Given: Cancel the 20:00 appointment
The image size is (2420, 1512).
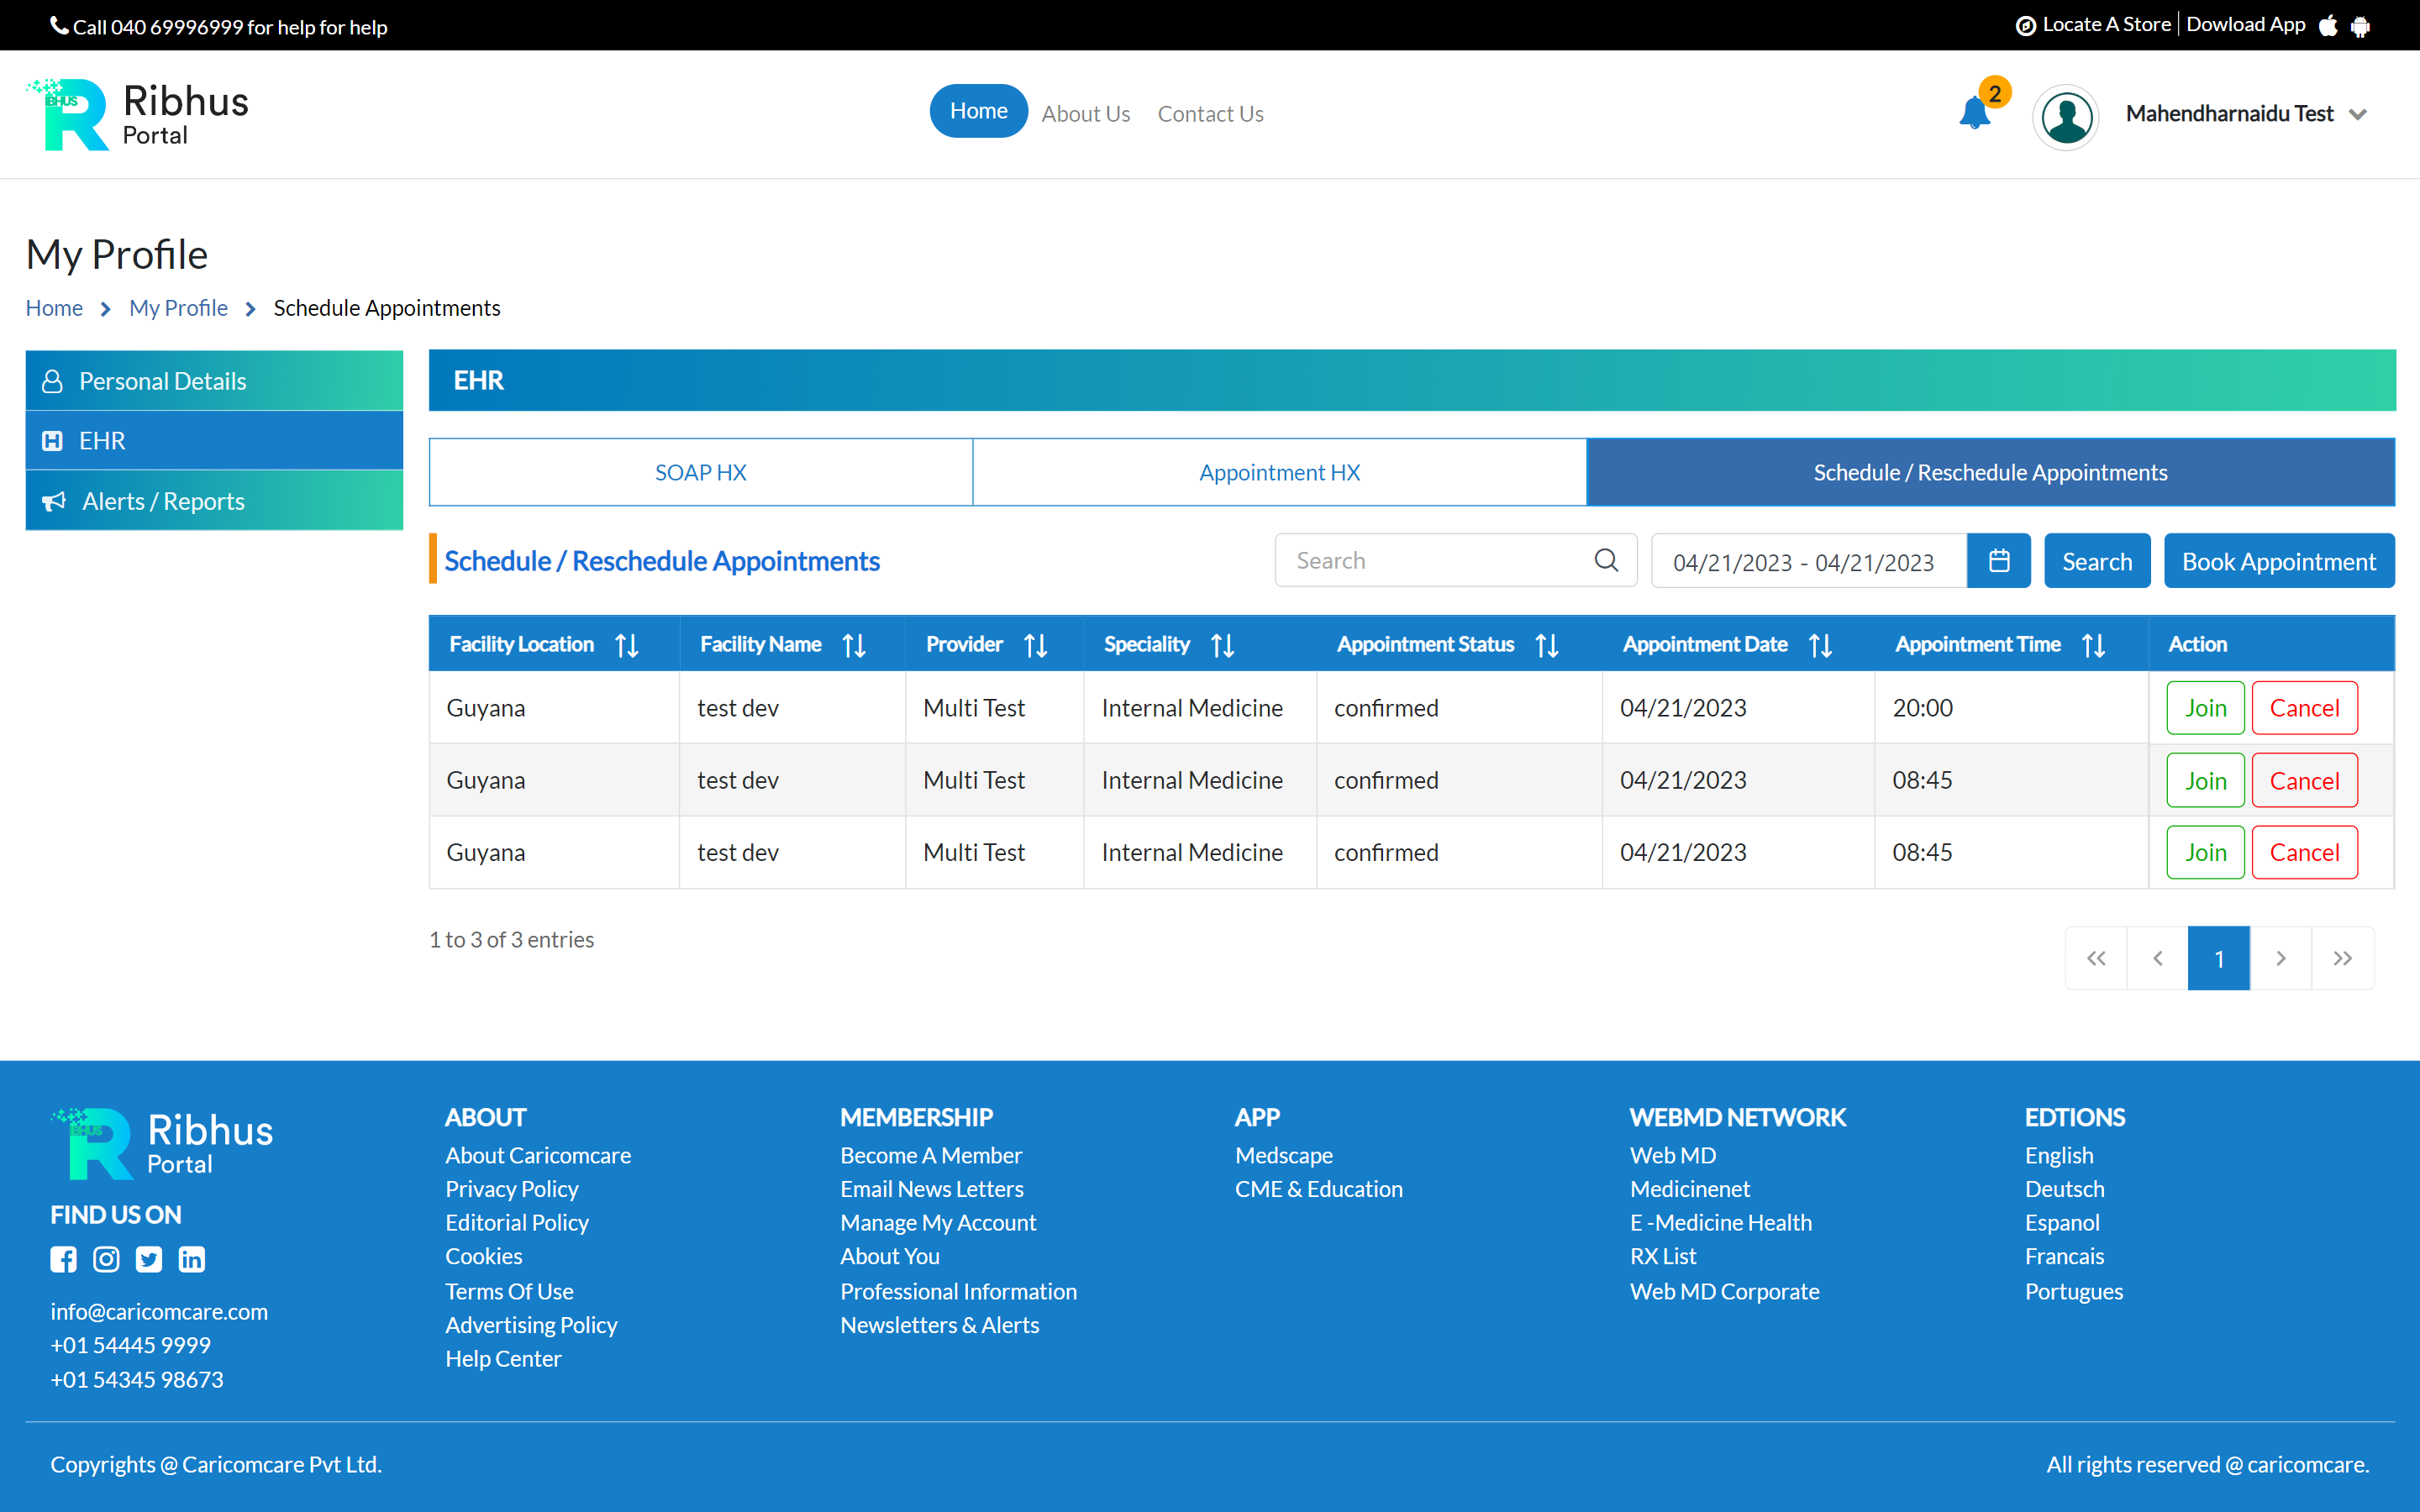Looking at the screenshot, I should point(2304,708).
